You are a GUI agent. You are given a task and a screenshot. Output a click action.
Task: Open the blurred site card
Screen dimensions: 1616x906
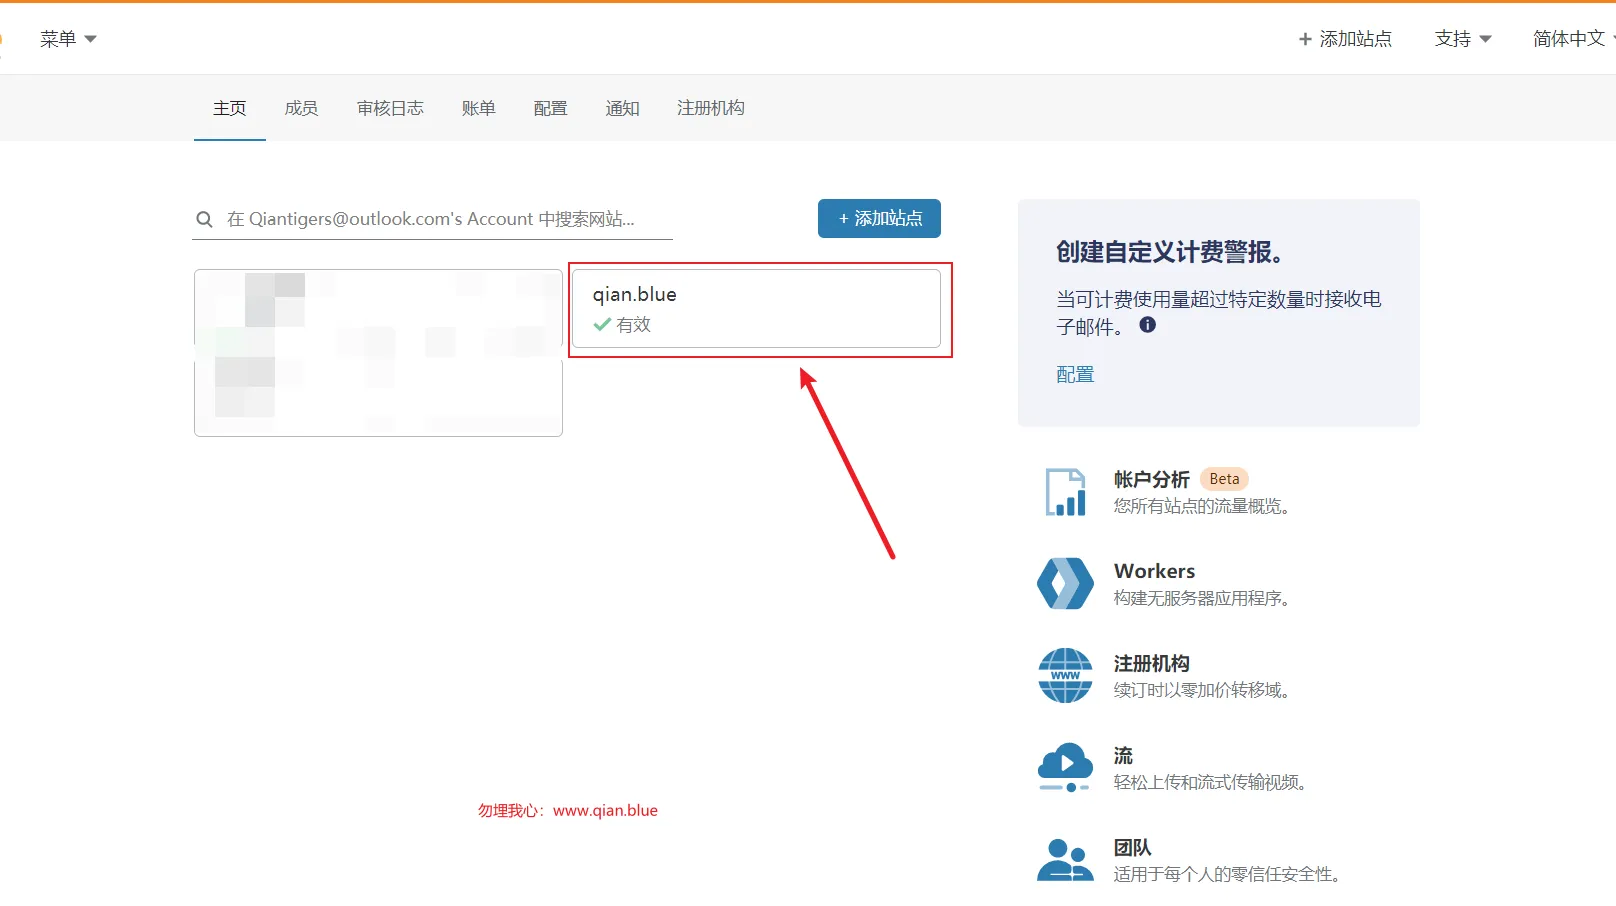pyautogui.click(x=378, y=352)
